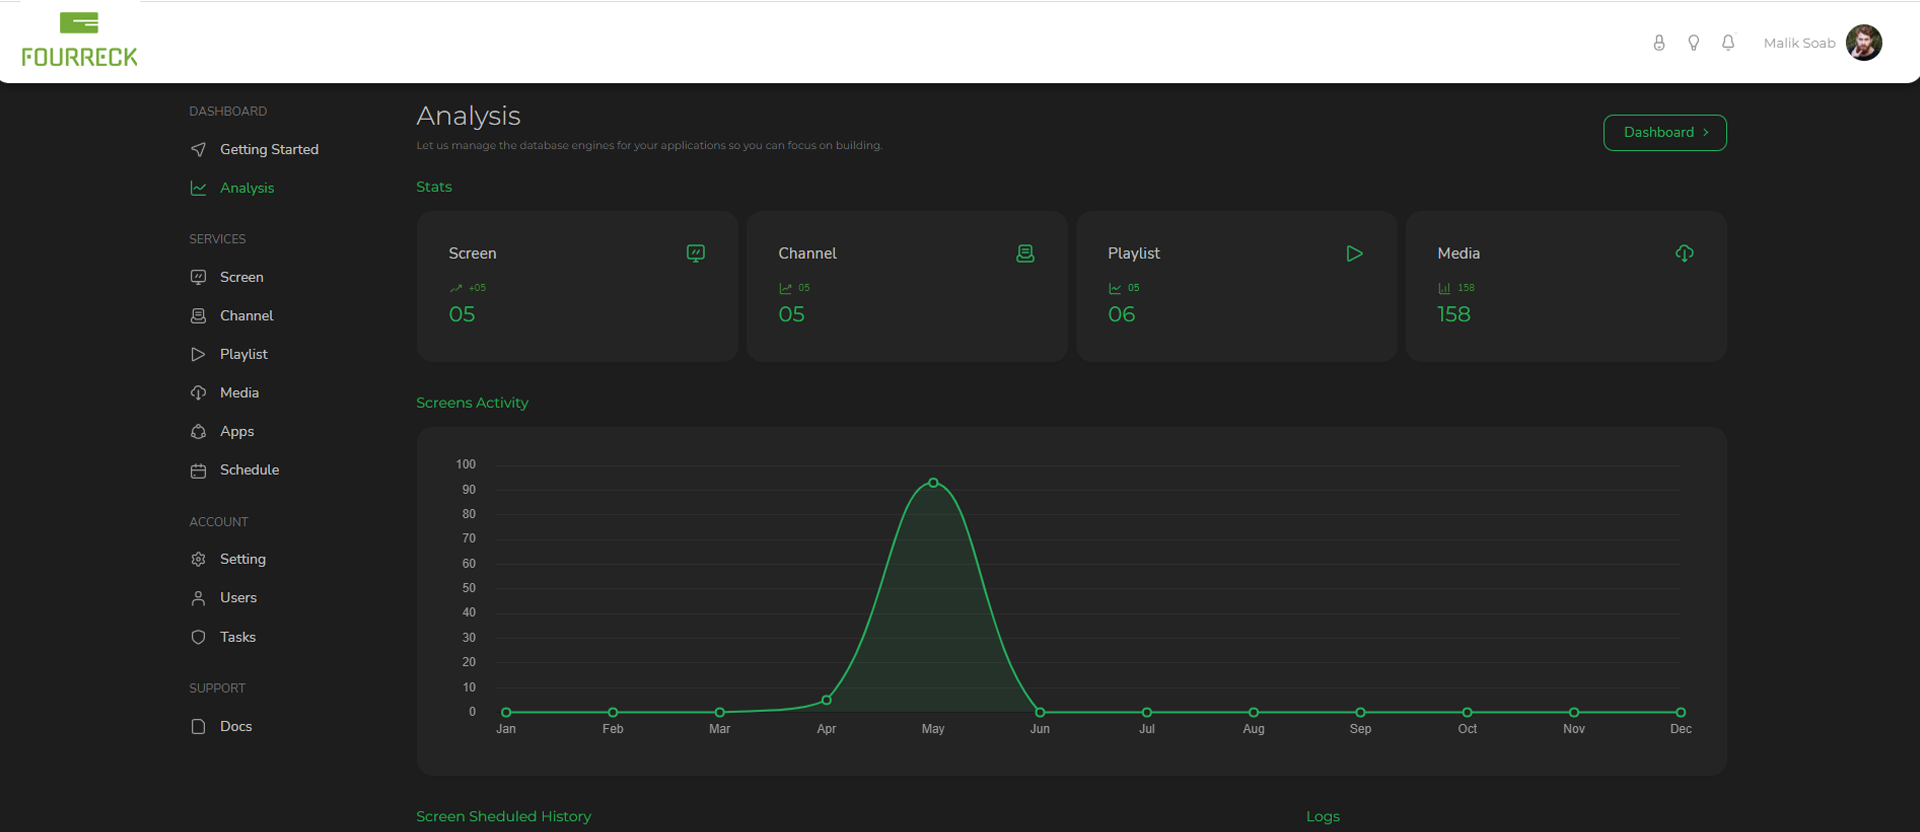Click the notification bell icon
The image size is (1920, 832).
click(x=1727, y=43)
